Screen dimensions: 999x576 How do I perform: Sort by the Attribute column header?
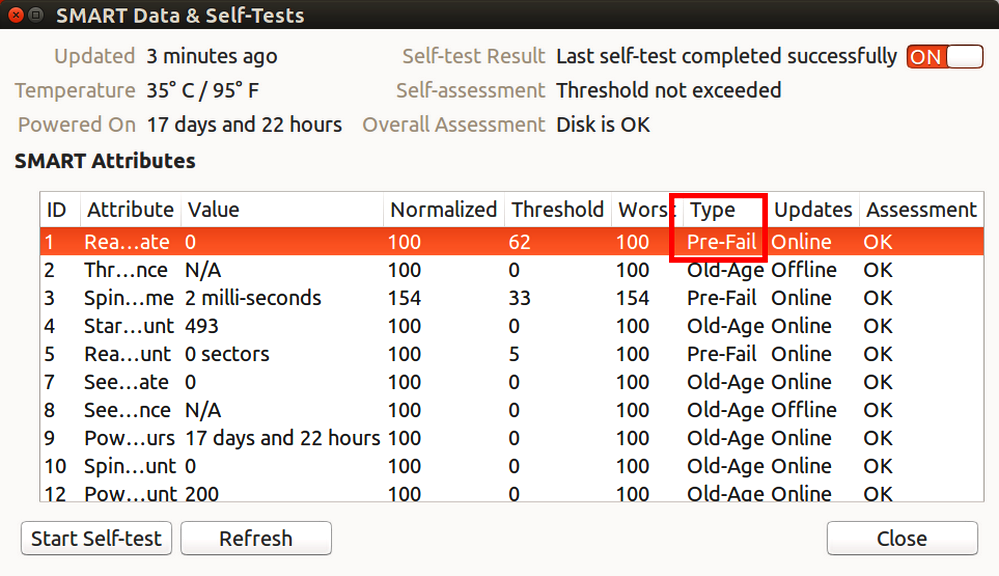(x=131, y=210)
